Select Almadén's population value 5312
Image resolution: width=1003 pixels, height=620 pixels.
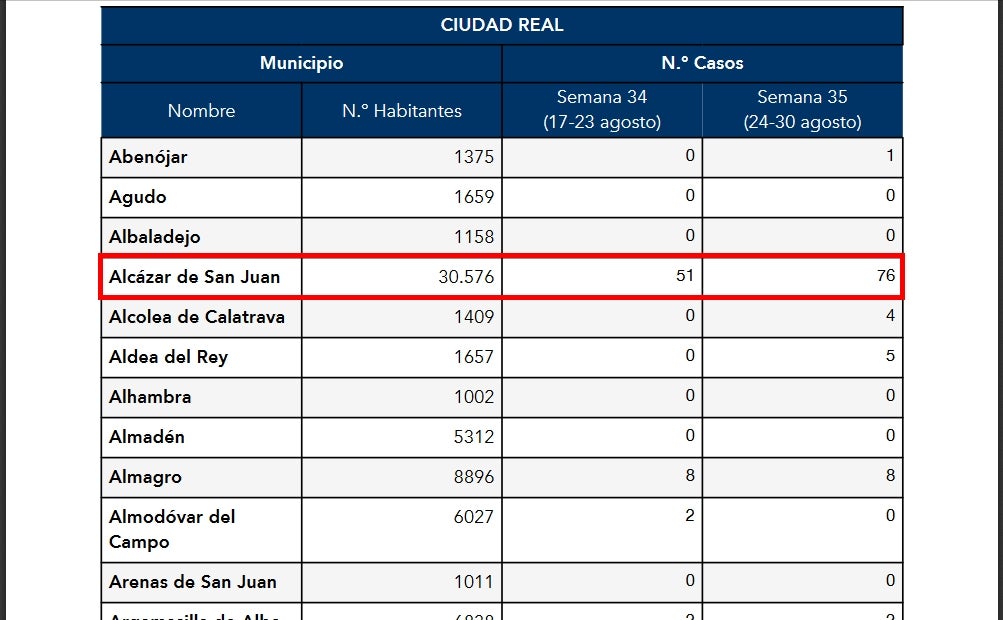(474, 437)
